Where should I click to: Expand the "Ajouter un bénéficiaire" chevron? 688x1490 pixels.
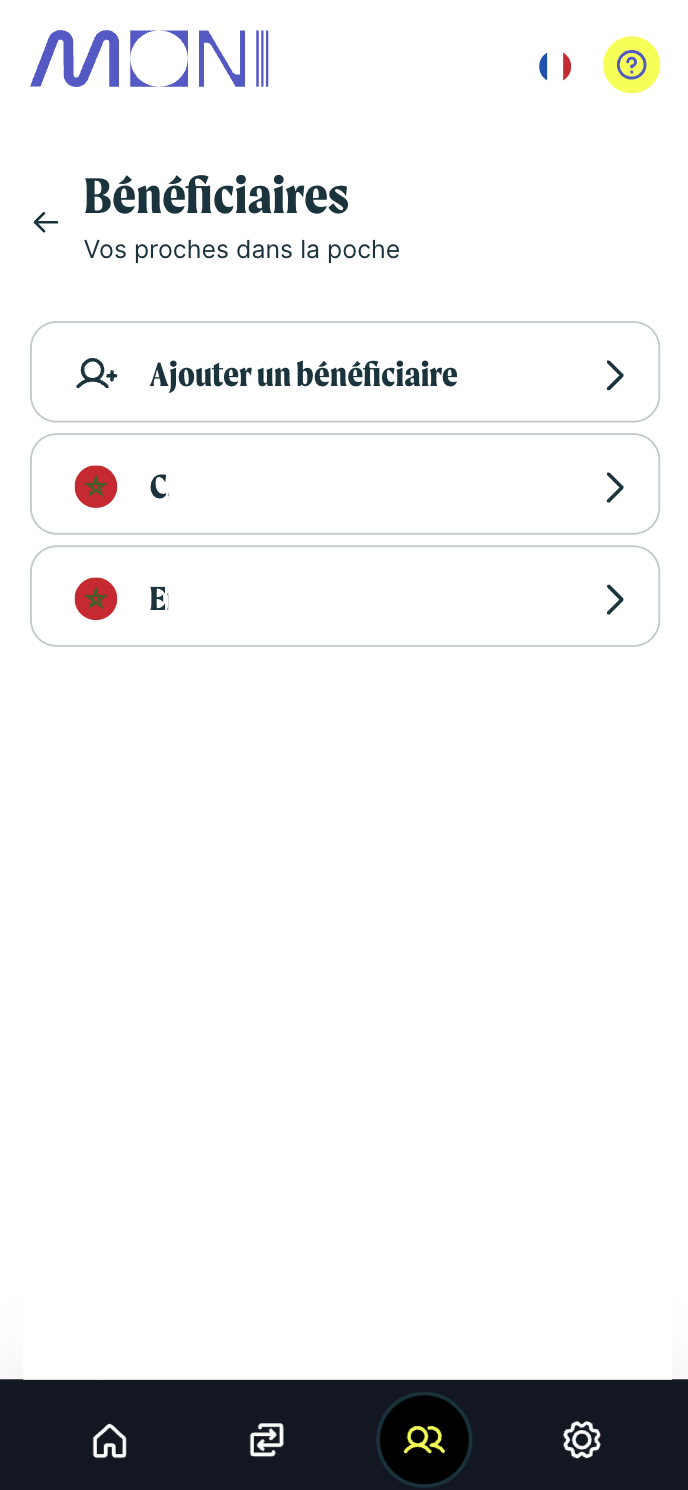[x=615, y=375]
